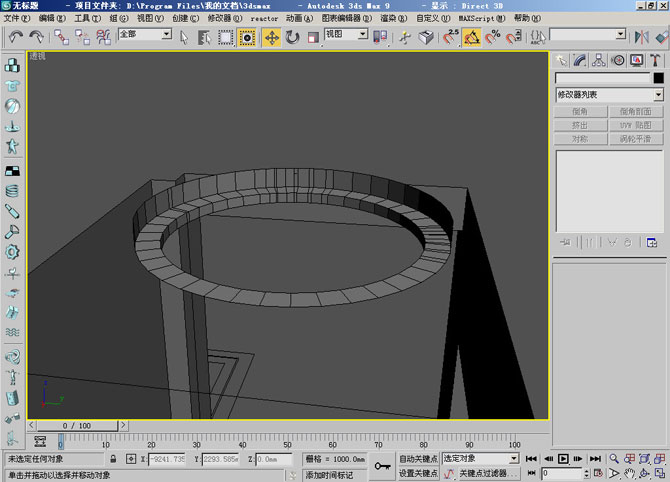
Task: Click the 涡轮平滑 modifier button
Action: click(x=636, y=139)
